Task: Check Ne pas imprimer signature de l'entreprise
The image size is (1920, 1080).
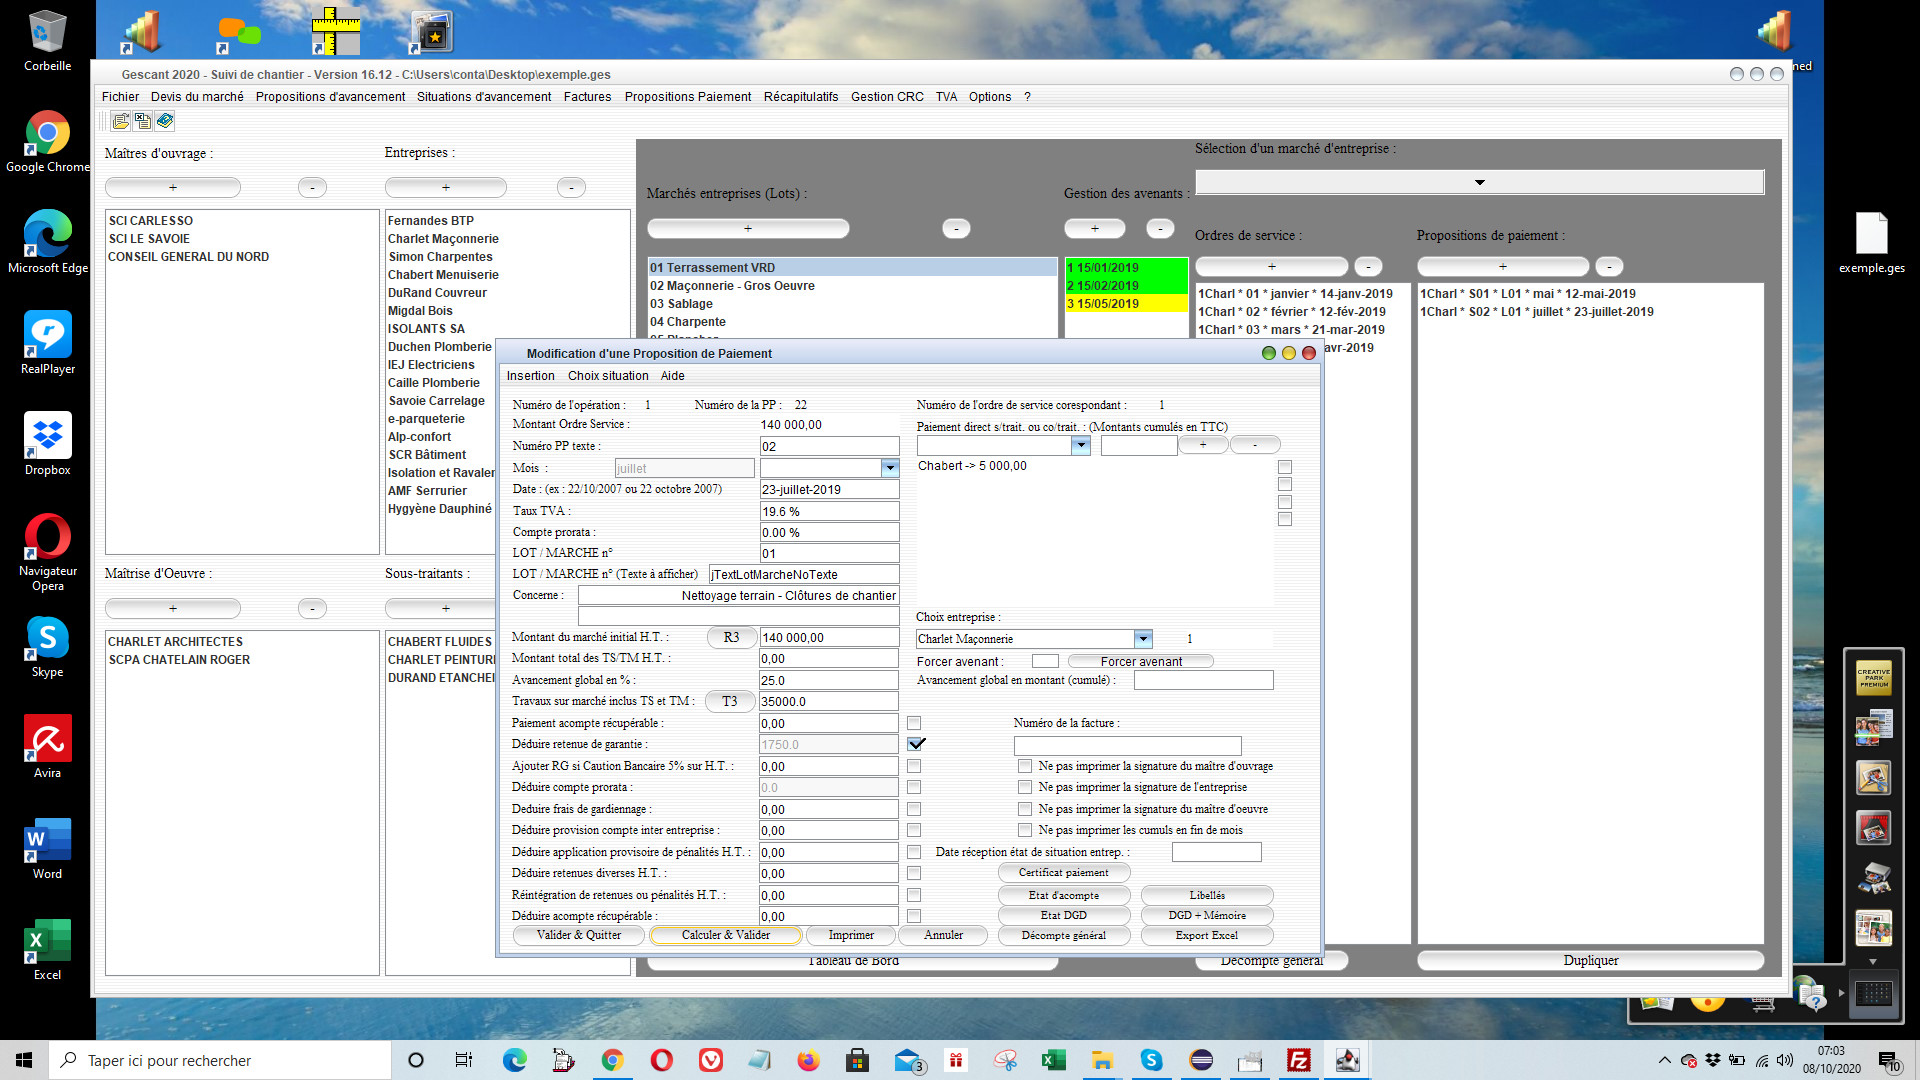Action: pos(1024,788)
